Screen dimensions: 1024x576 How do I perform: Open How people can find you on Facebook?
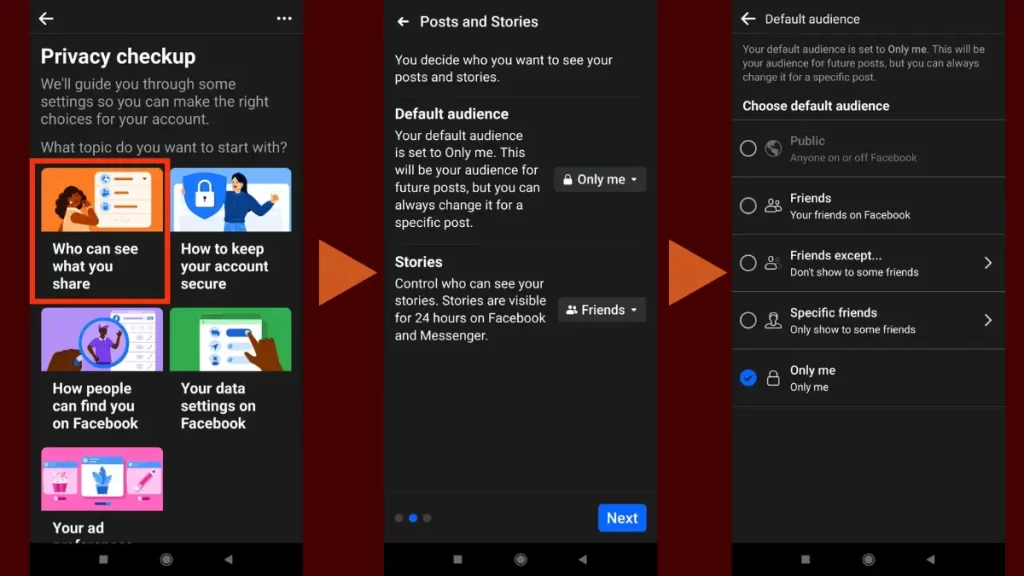(x=101, y=371)
